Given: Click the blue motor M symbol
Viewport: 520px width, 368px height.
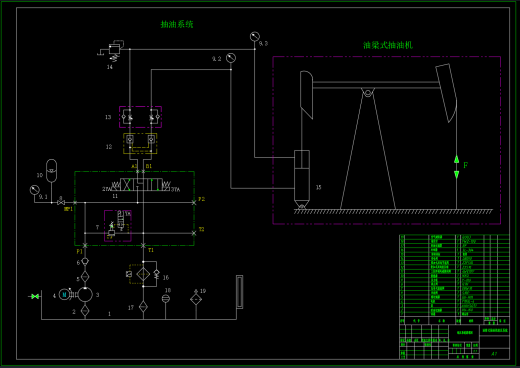Looking at the screenshot, I should tap(64, 294).
